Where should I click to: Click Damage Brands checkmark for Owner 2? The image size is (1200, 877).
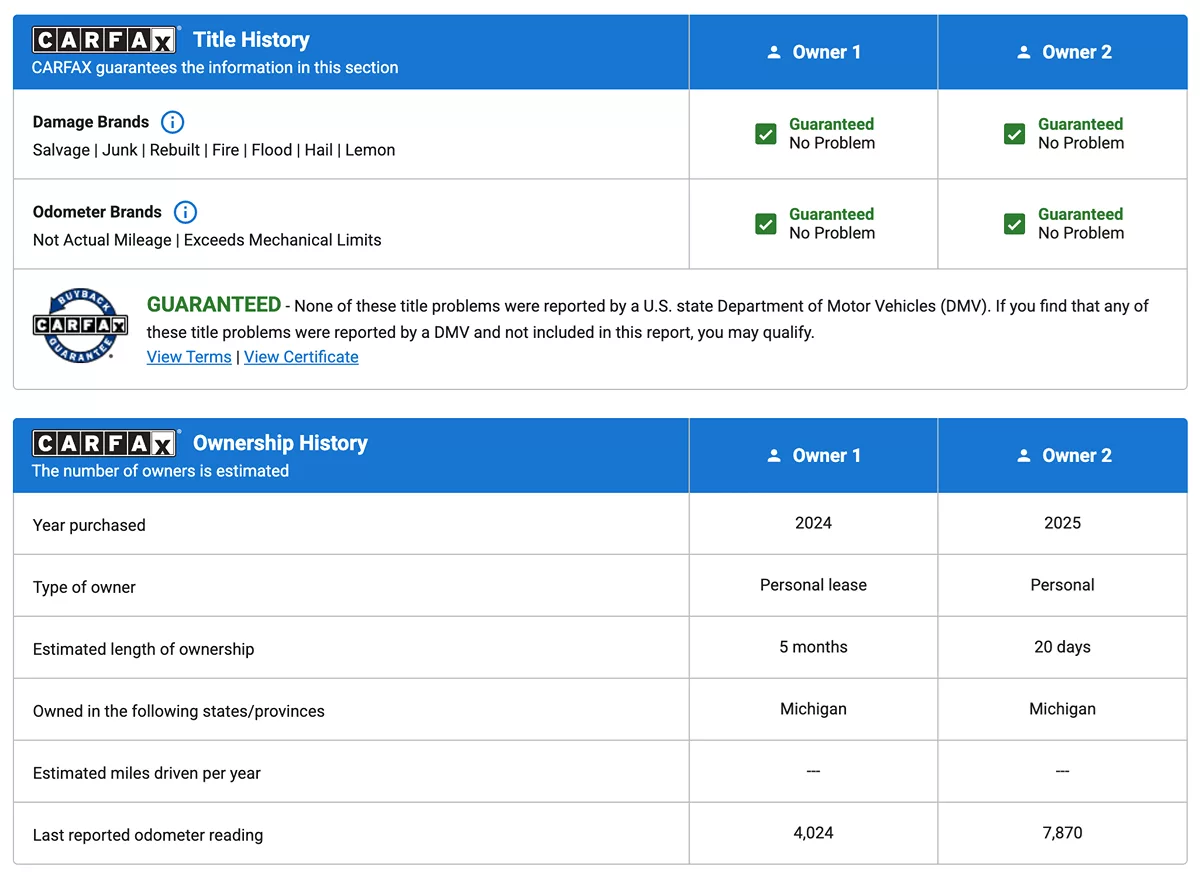(1014, 134)
